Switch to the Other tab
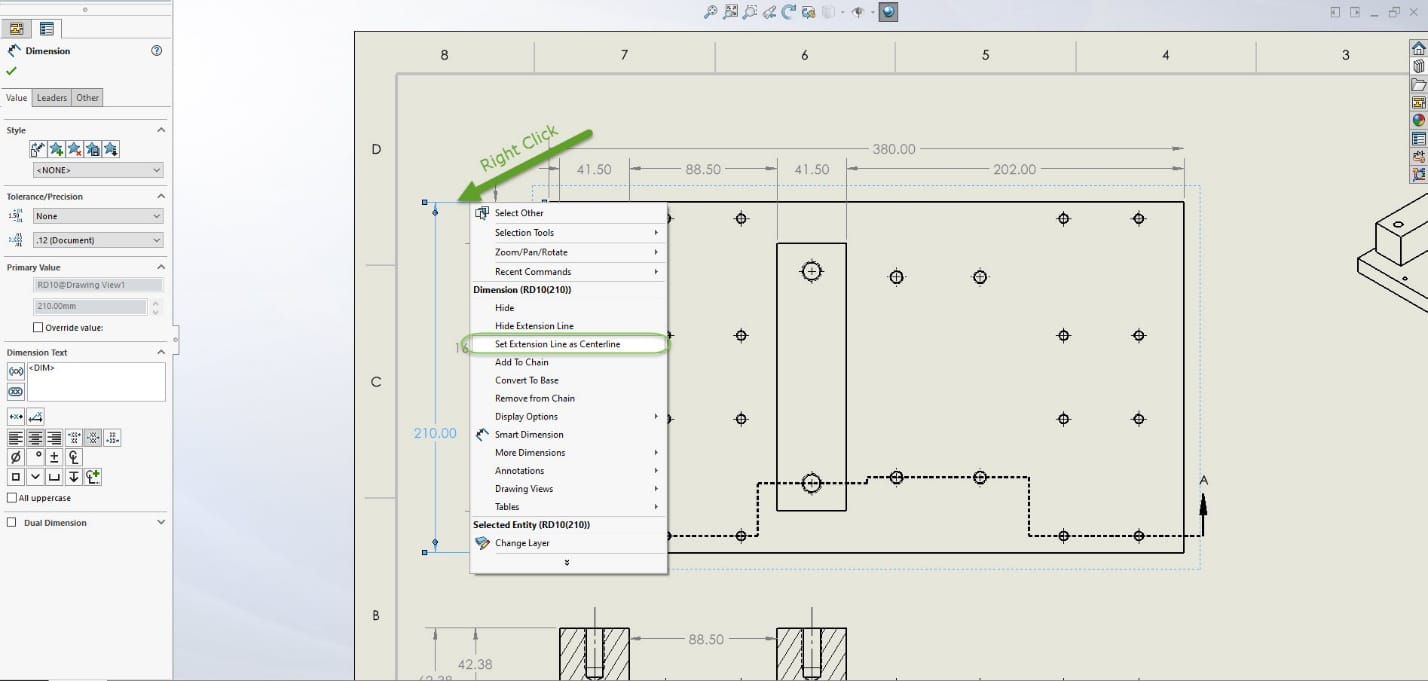This screenshot has height=681, width=1428. pyautogui.click(x=88, y=98)
